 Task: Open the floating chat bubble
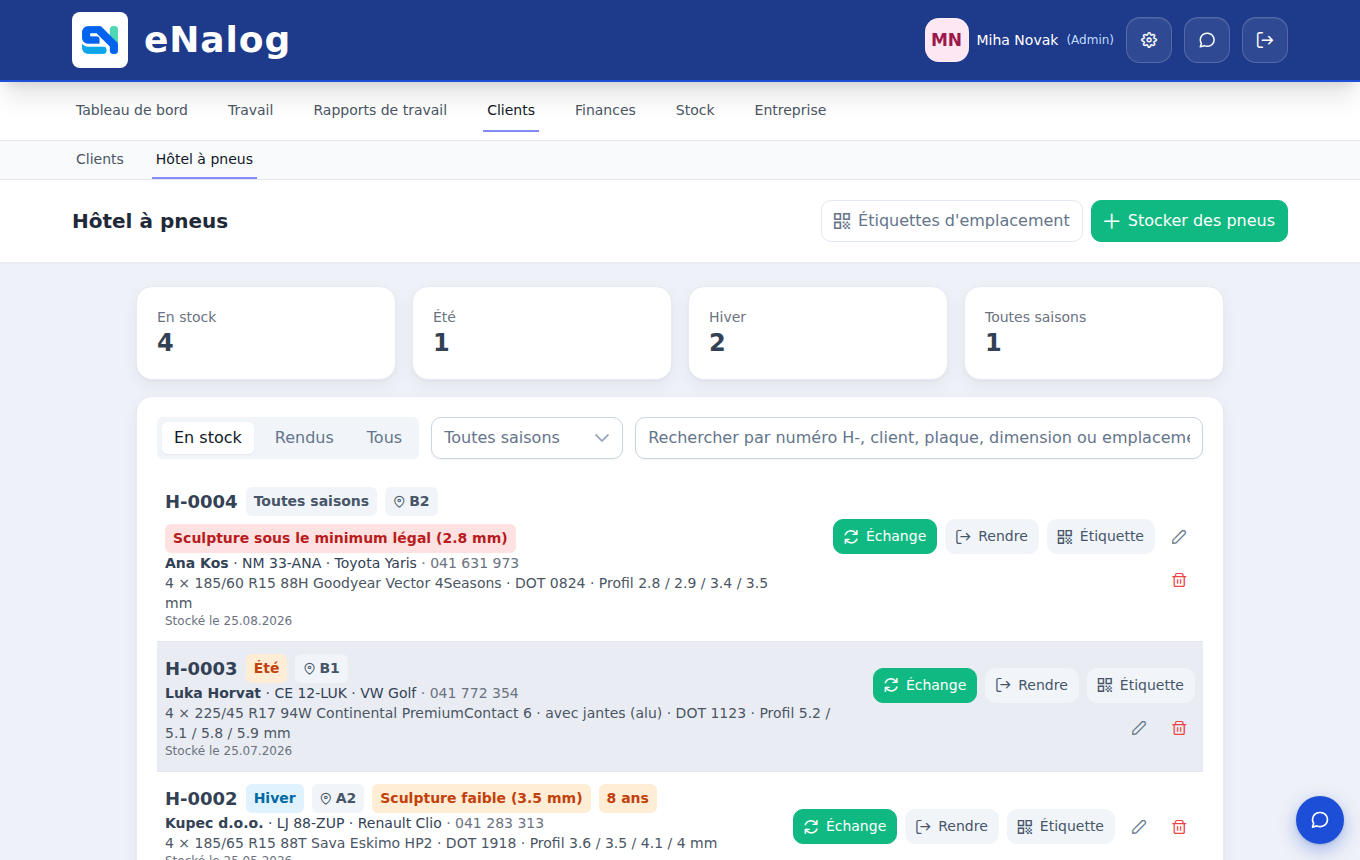tap(1320, 820)
